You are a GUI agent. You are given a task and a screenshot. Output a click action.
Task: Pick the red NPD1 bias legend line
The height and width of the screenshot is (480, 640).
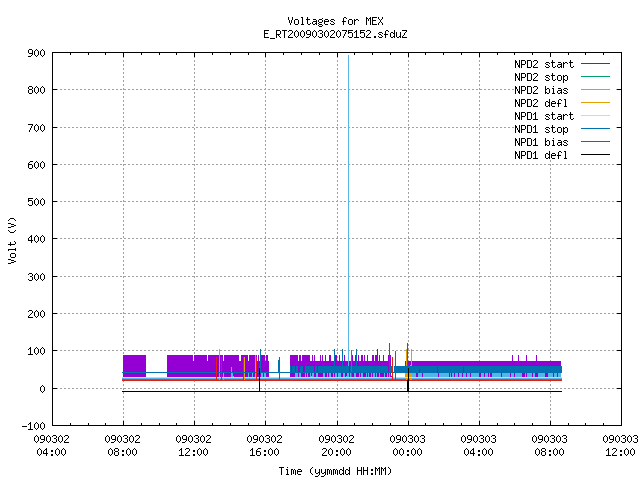[595, 142]
